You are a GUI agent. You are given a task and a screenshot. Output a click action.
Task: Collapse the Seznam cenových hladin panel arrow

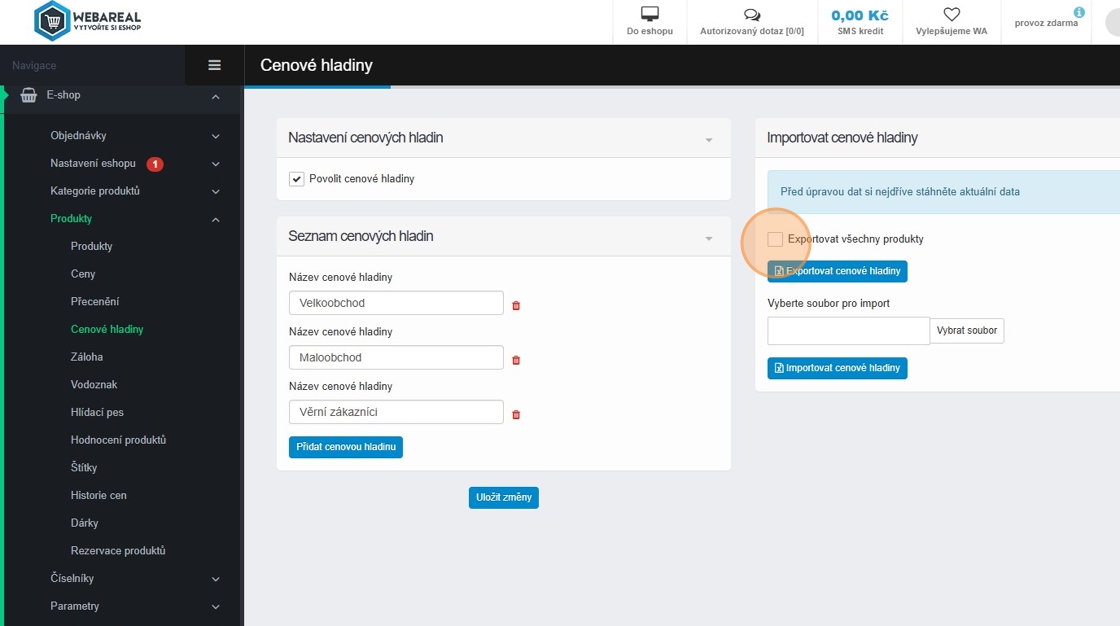click(709, 238)
